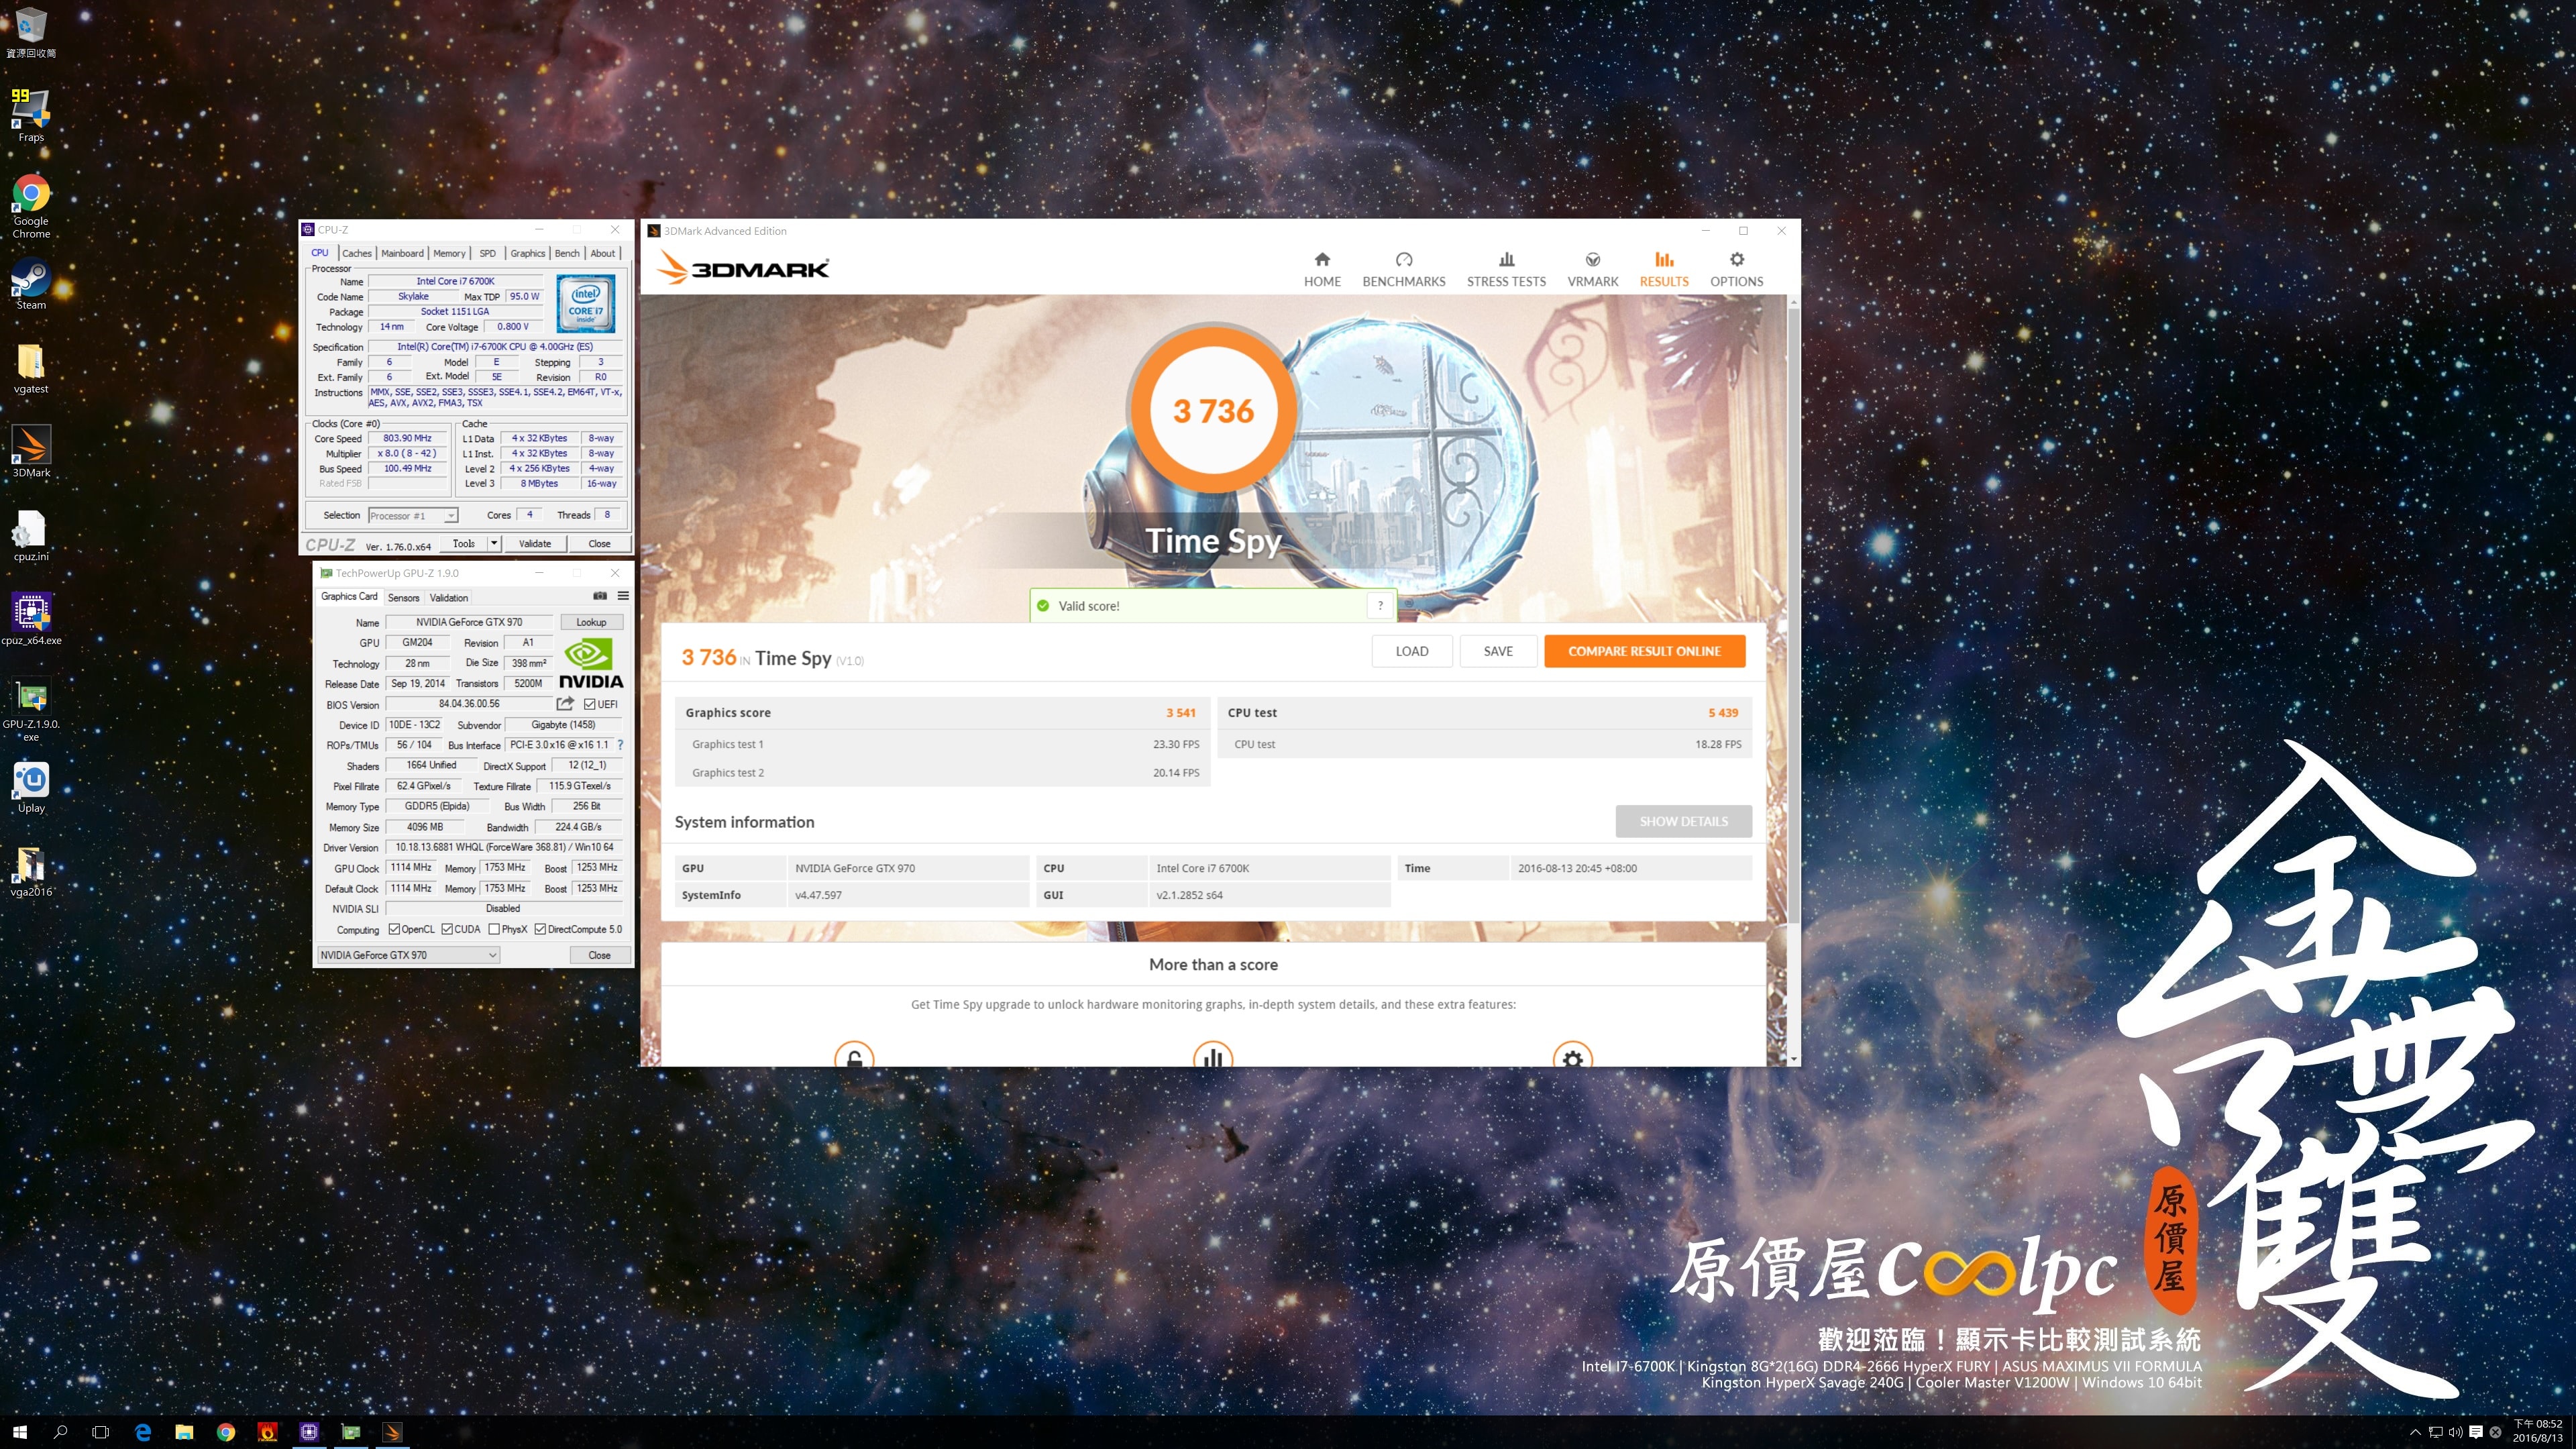Expand the Processor #1 selection dropdown
Image resolution: width=2576 pixels, height=1449 pixels.
451,515
